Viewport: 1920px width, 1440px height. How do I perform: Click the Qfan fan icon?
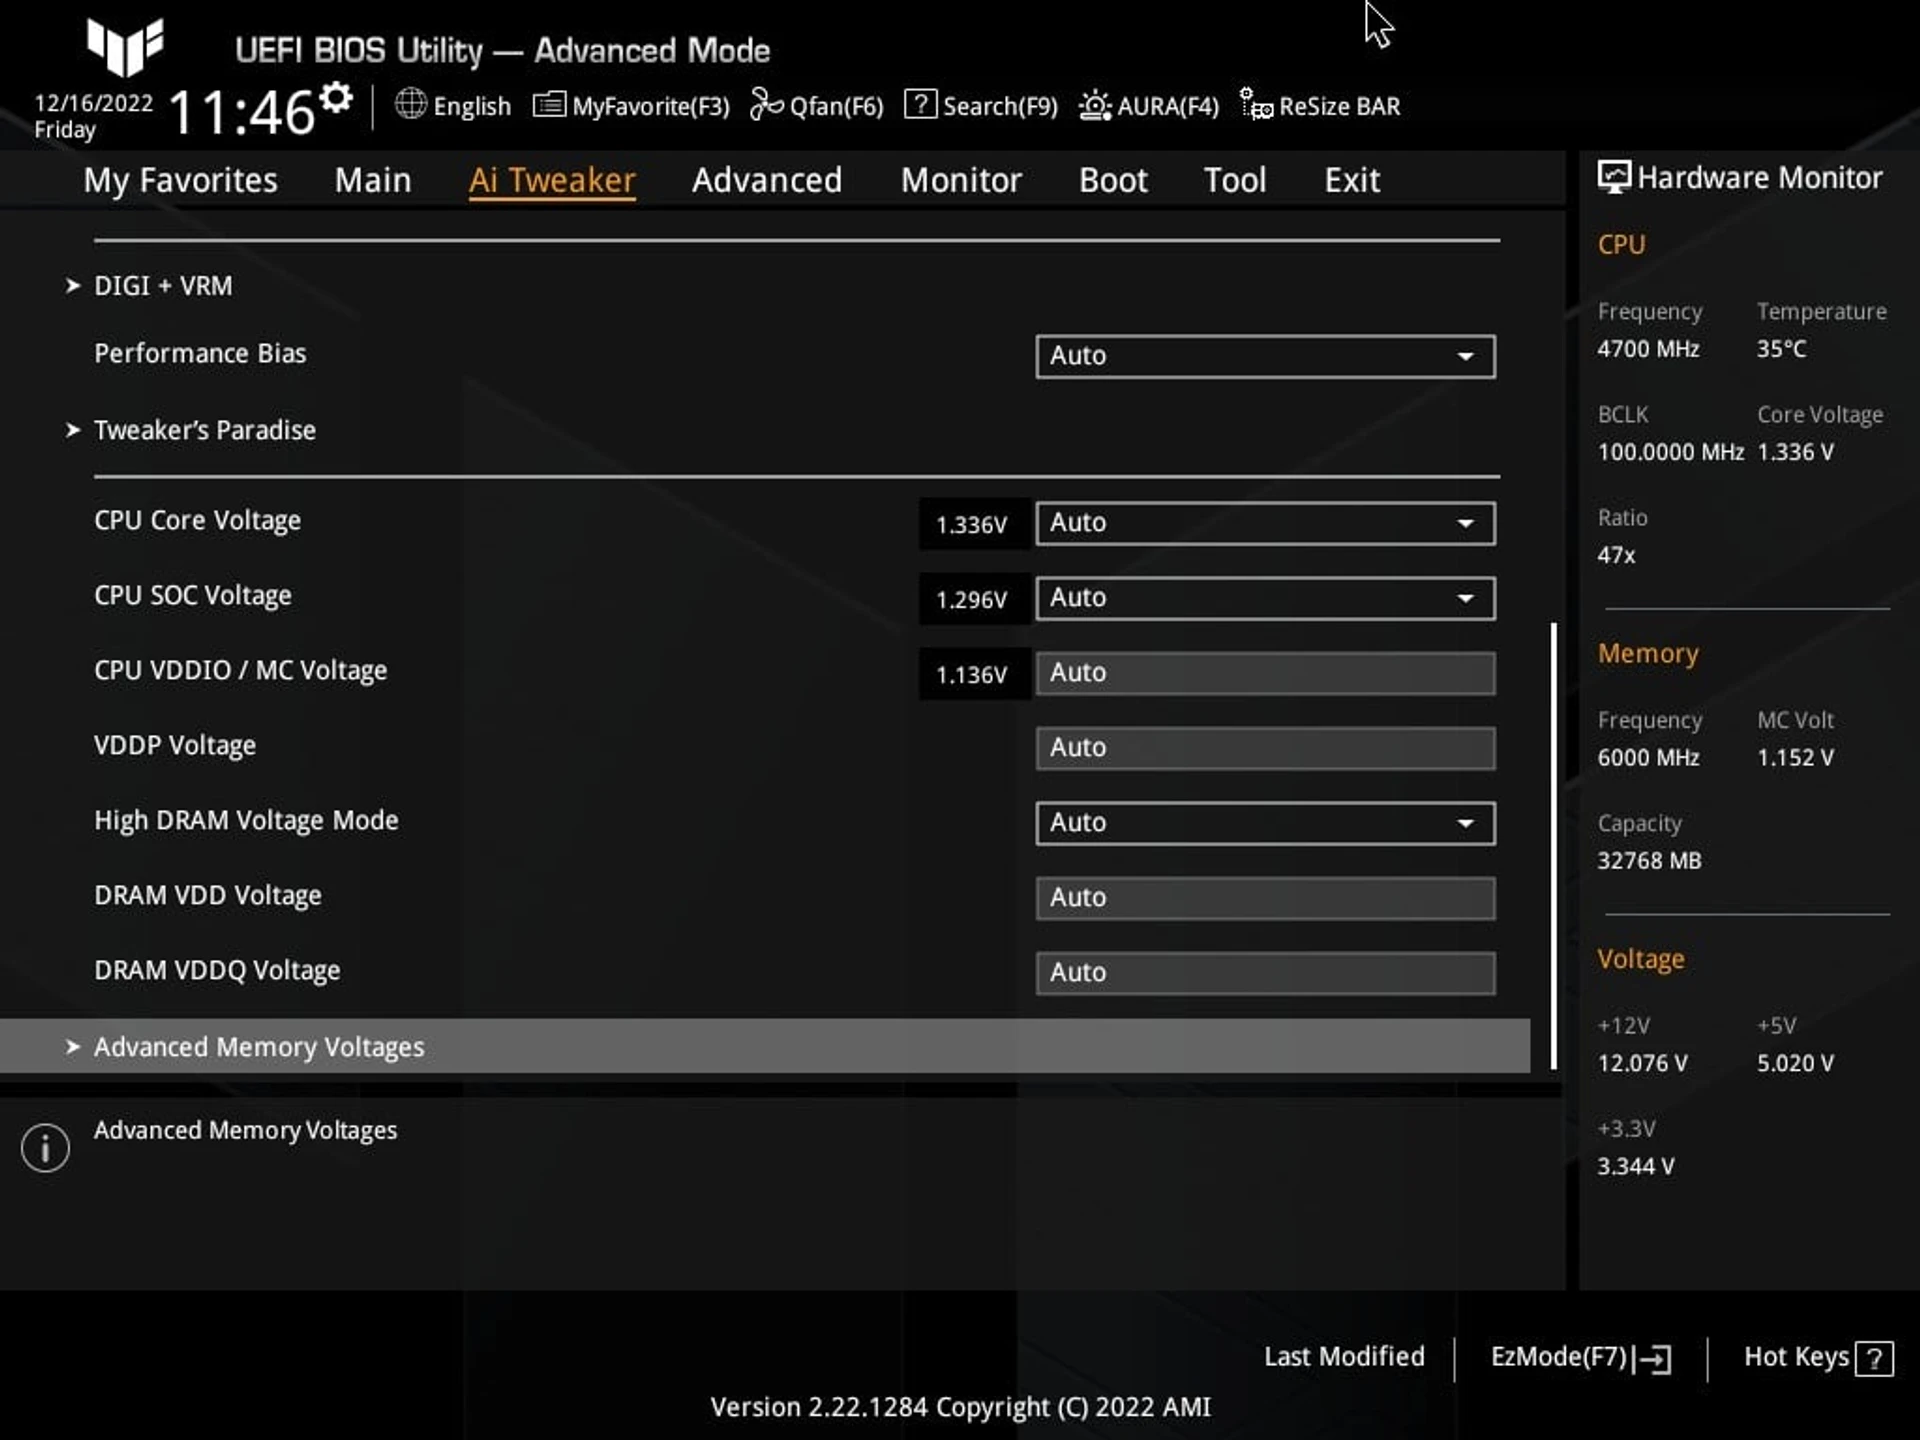[766, 104]
